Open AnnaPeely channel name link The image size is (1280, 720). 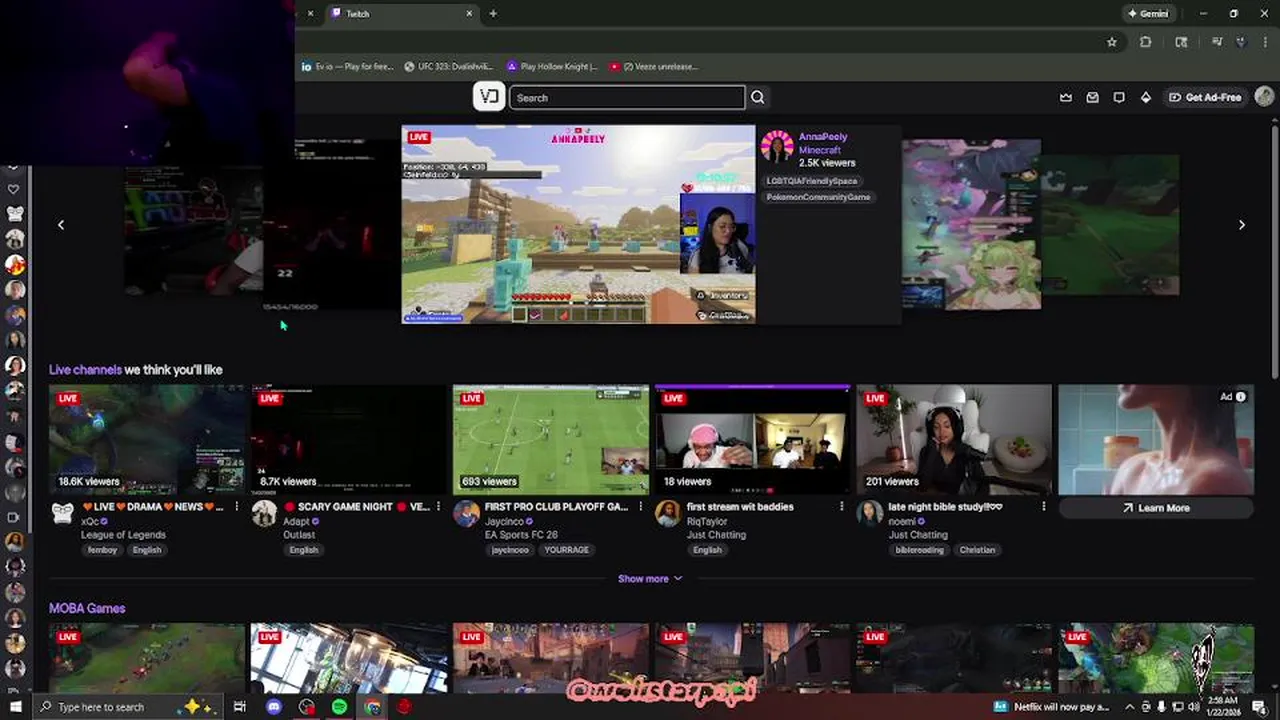(823, 137)
